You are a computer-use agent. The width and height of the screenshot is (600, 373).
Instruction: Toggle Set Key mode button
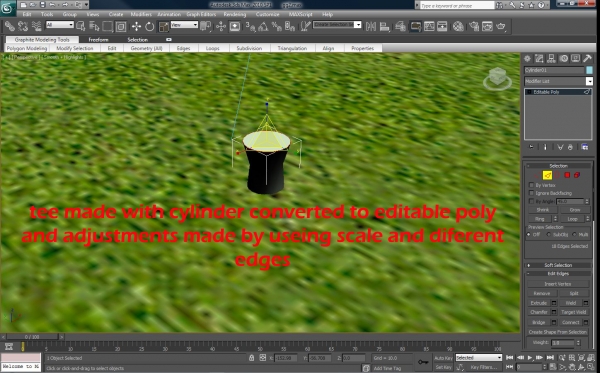tap(443, 367)
